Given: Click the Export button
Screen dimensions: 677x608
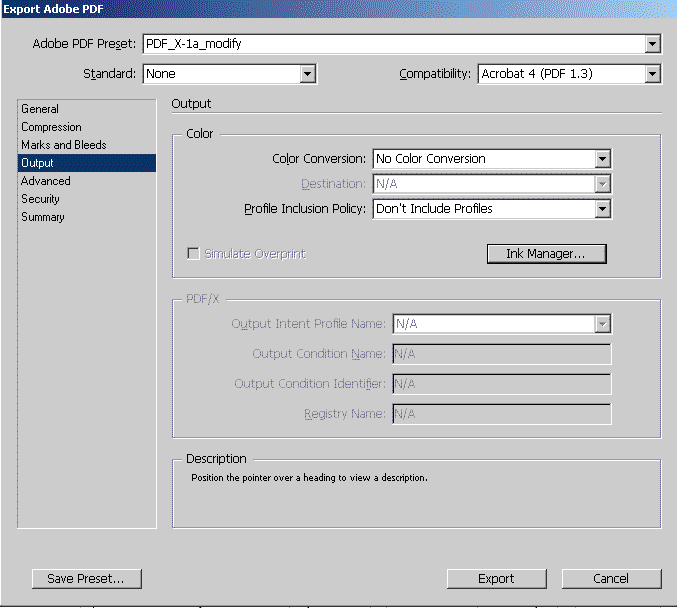Looking at the screenshot, I should pyautogui.click(x=497, y=579).
